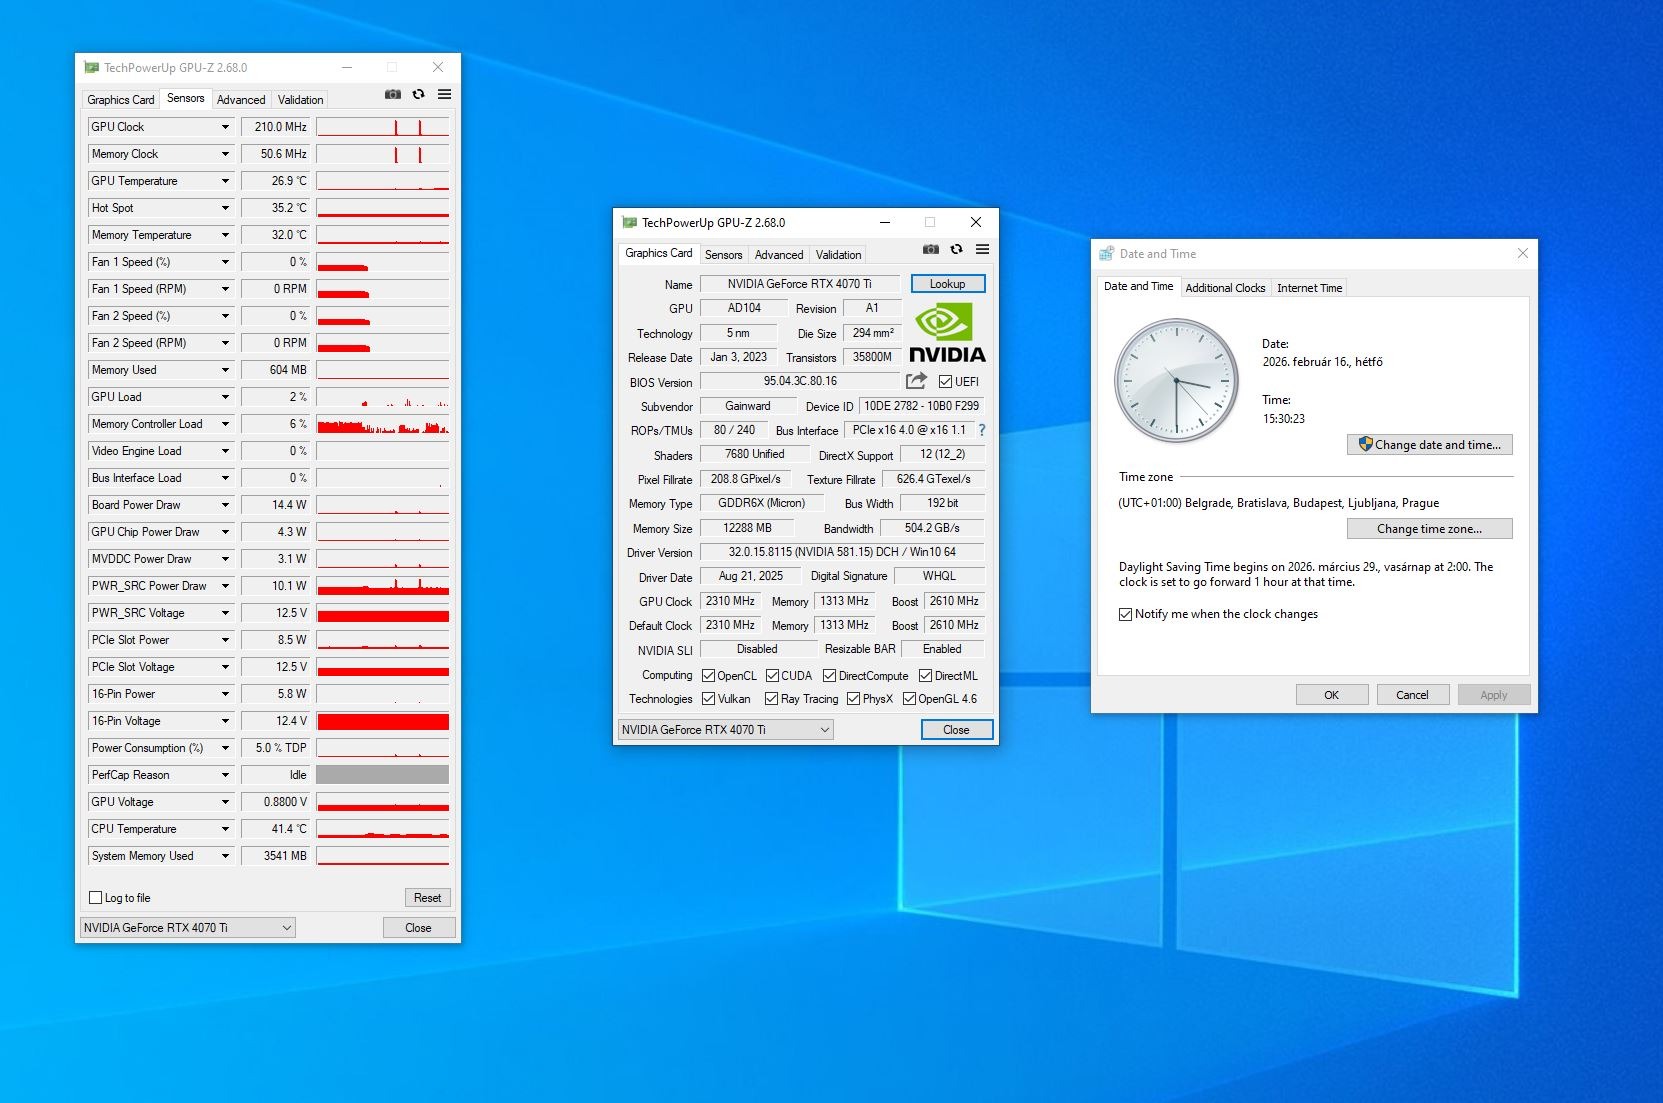Click refresh icon in Graphics Card window
Image resolution: width=1663 pixels, height=1103 pixels.
957,249
